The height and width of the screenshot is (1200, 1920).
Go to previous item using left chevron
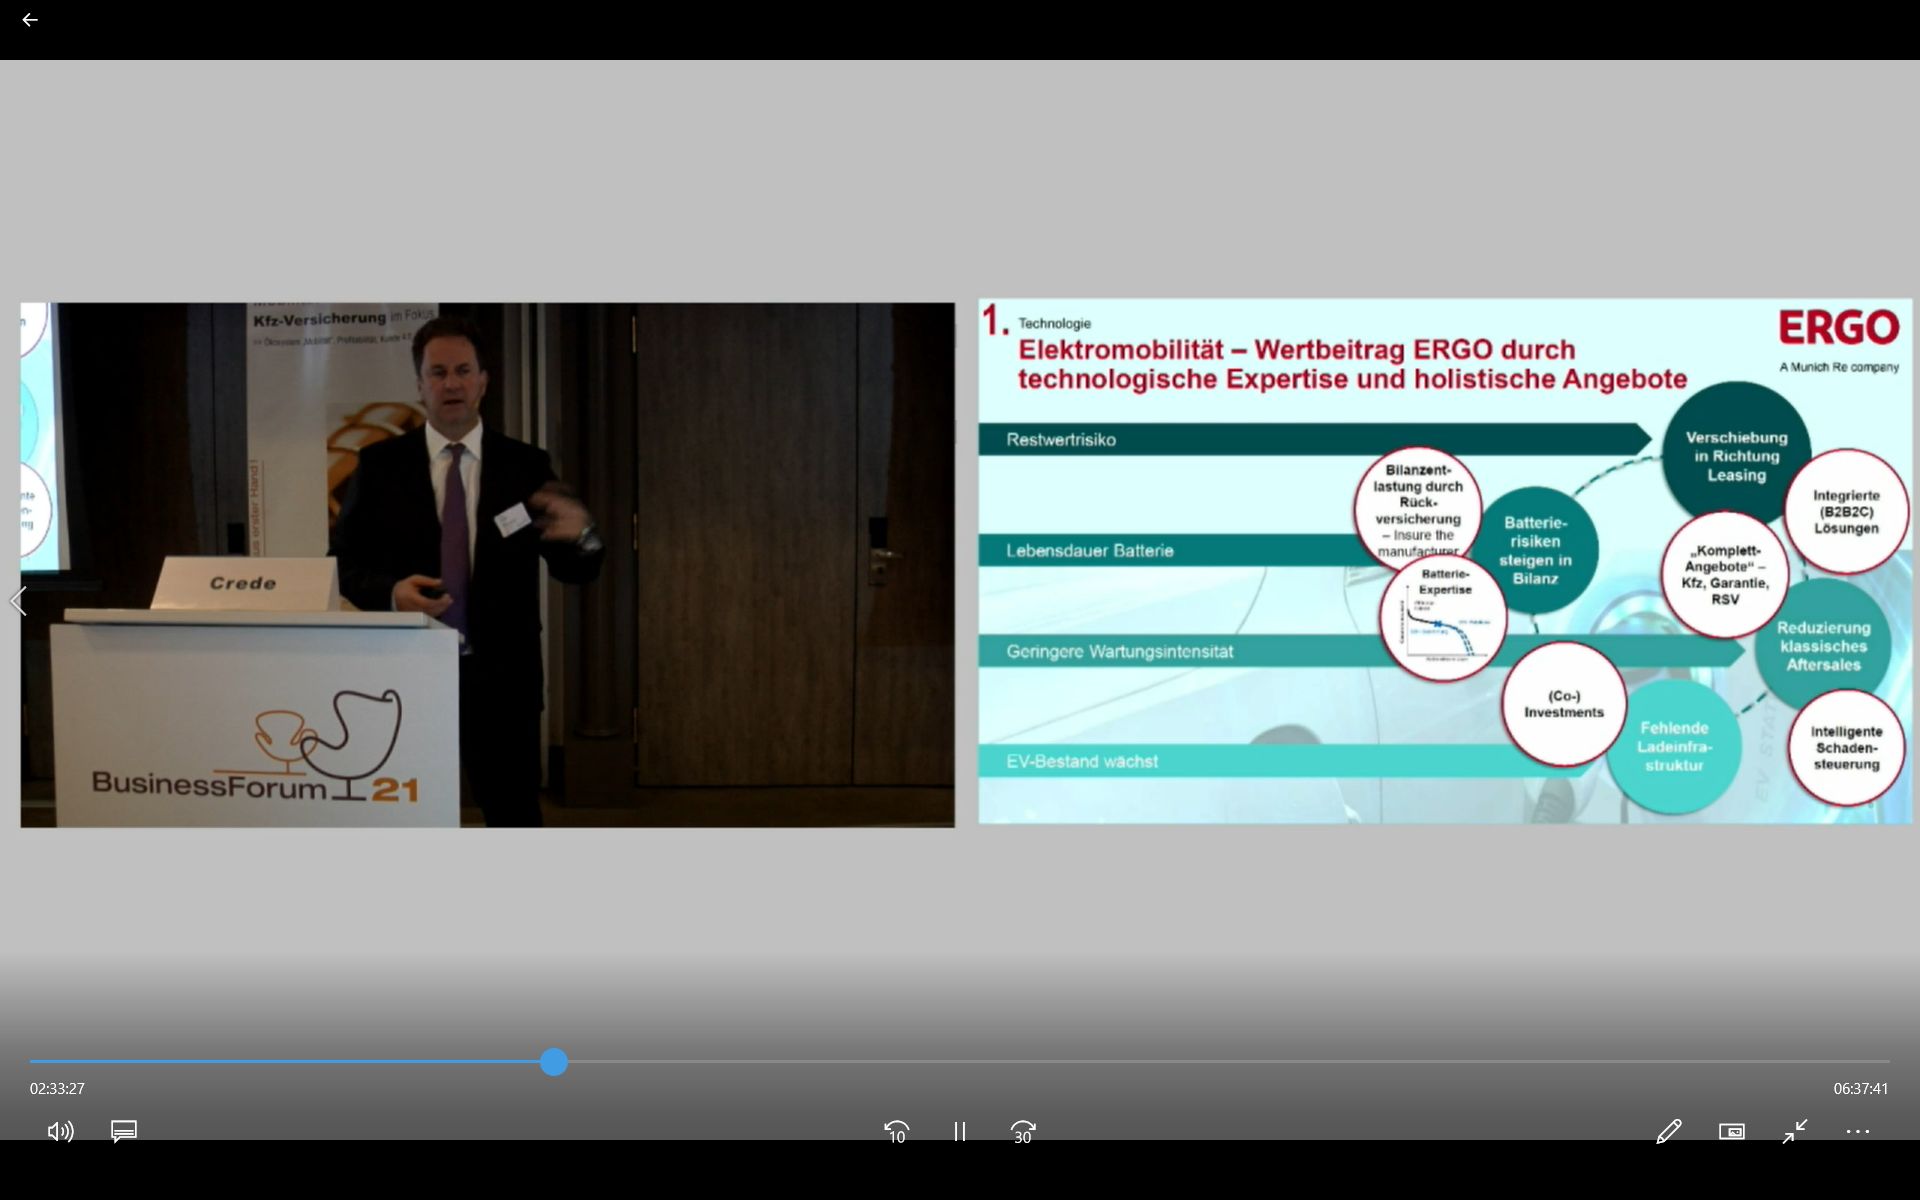(18, 601)
